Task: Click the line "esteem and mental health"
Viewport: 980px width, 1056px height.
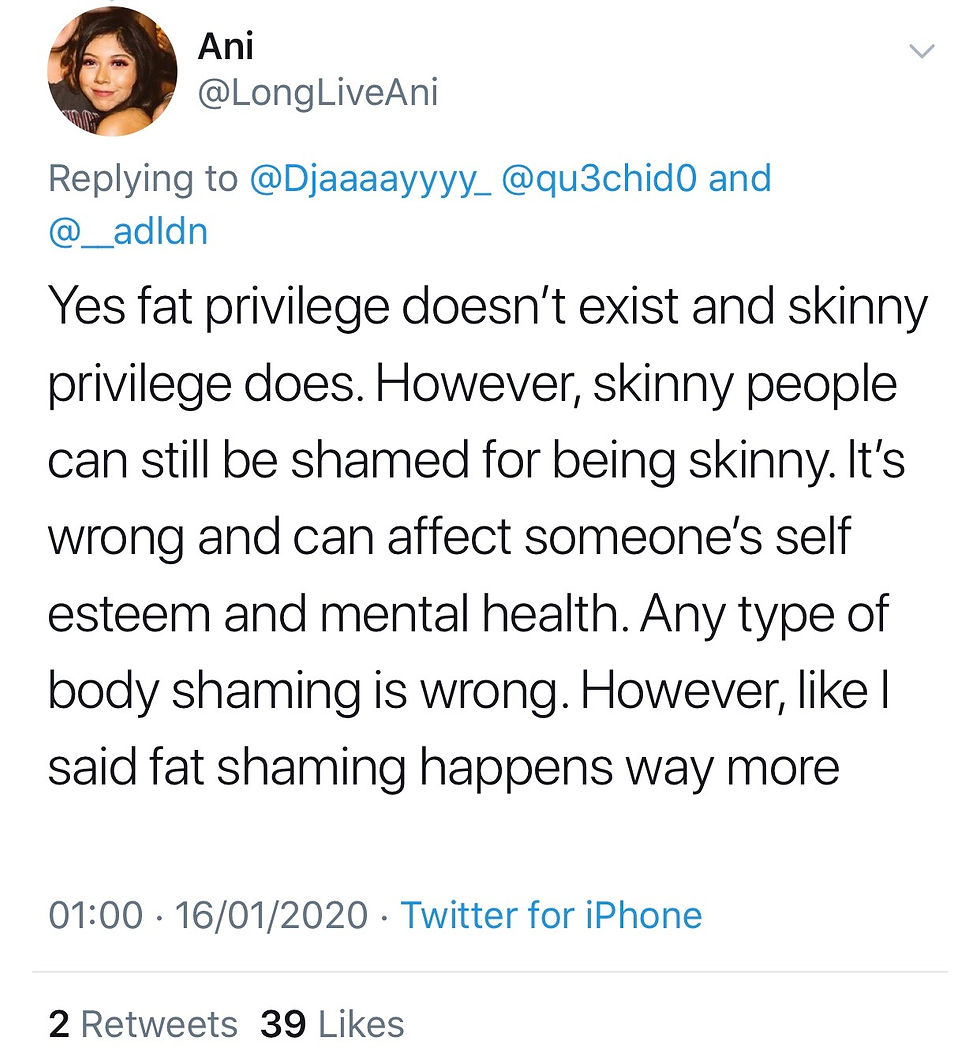Action: tap(467, 615)
